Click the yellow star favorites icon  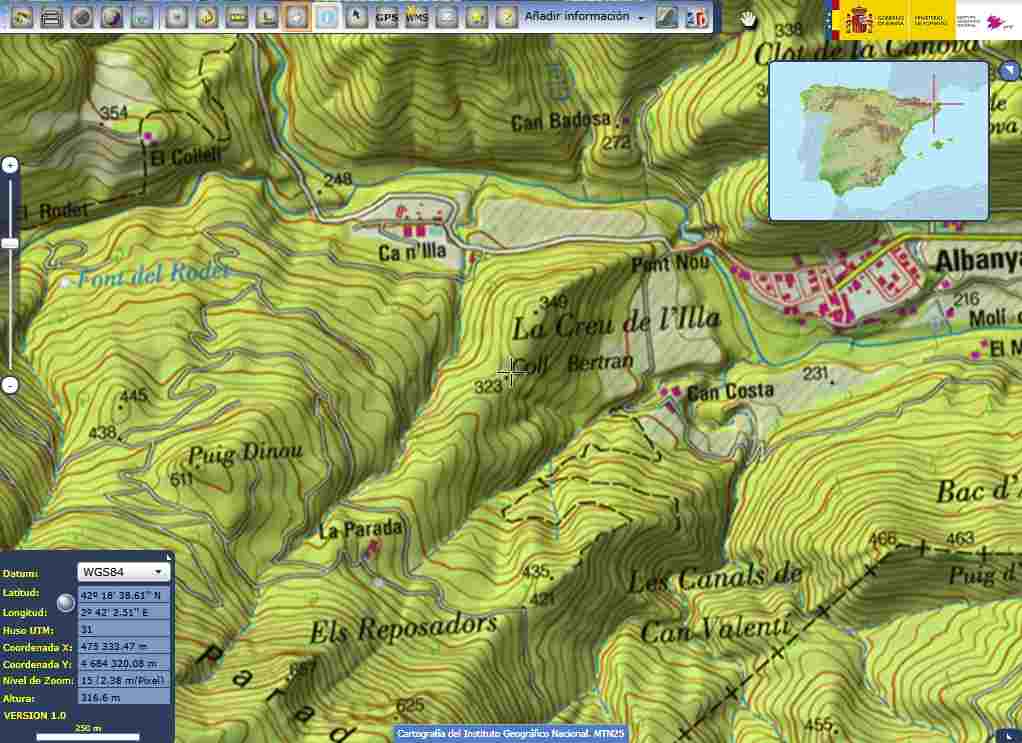[477, 17]
